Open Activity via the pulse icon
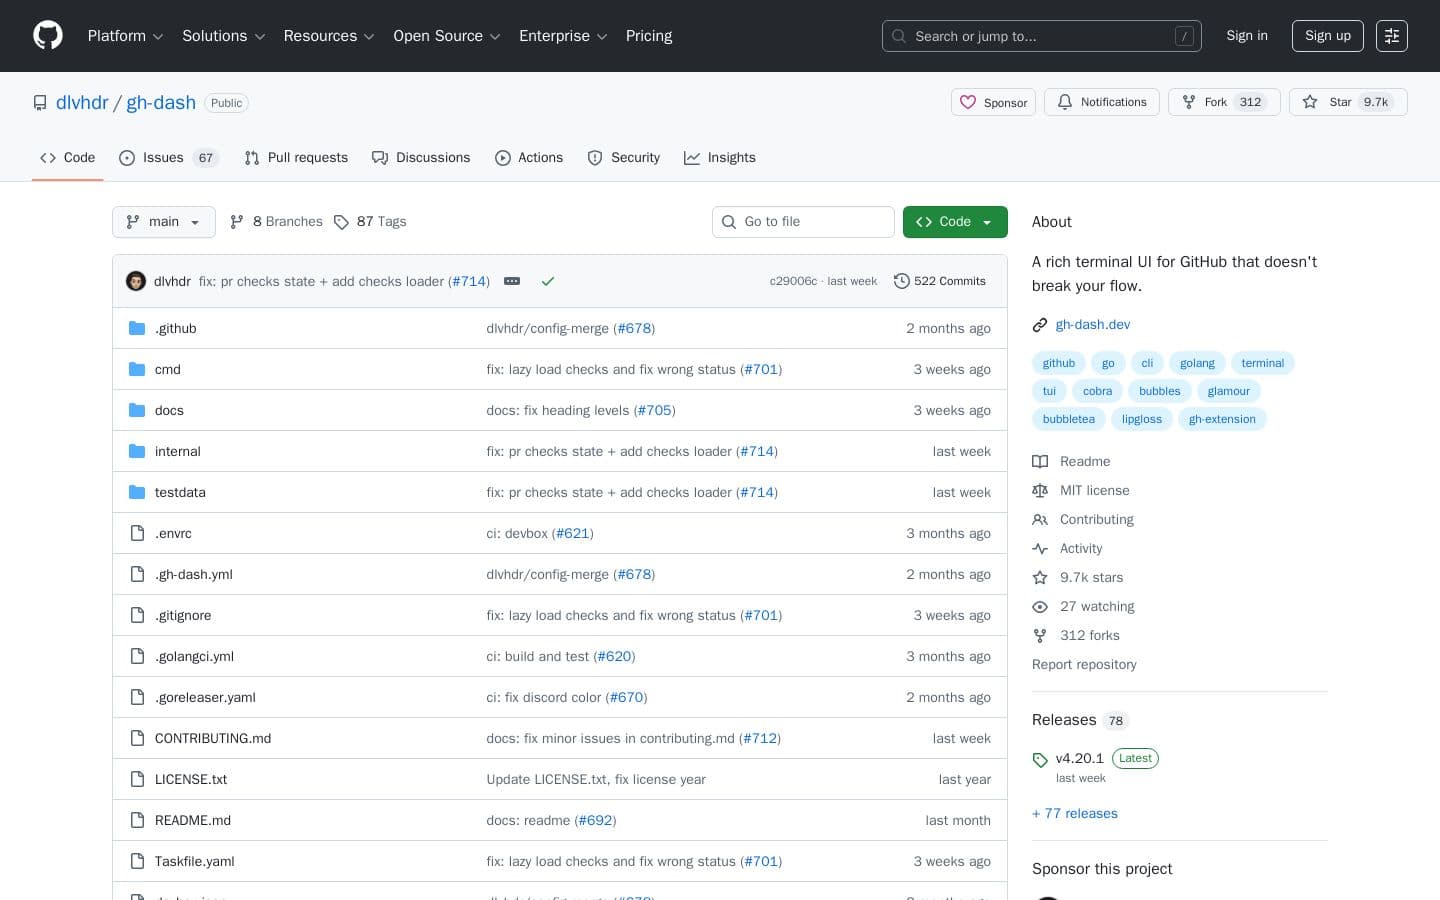The height and width of the screenshot is (900, 1440). tap(1040, 548)
